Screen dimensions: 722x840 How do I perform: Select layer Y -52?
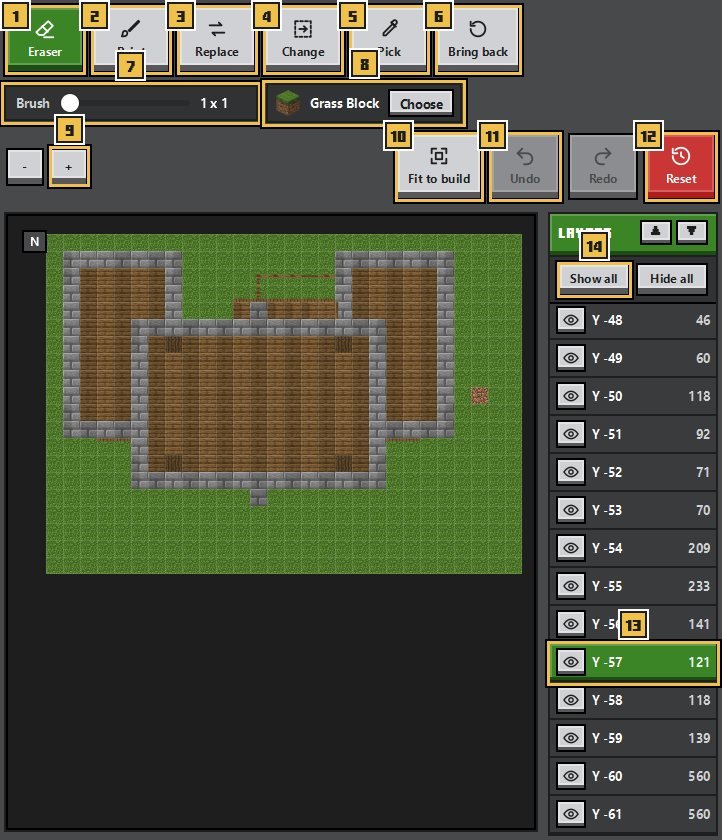pos(633,472)
